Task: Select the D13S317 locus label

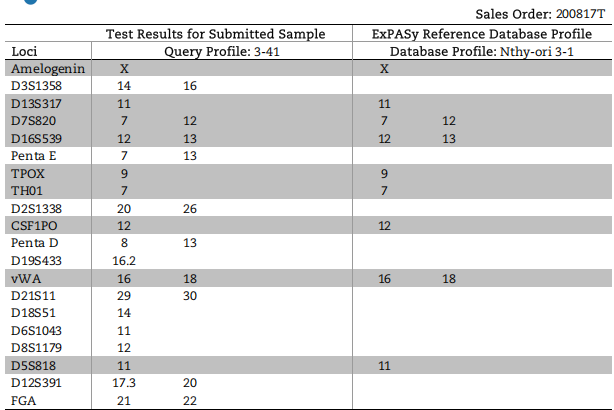Action: tap(36, 104)
